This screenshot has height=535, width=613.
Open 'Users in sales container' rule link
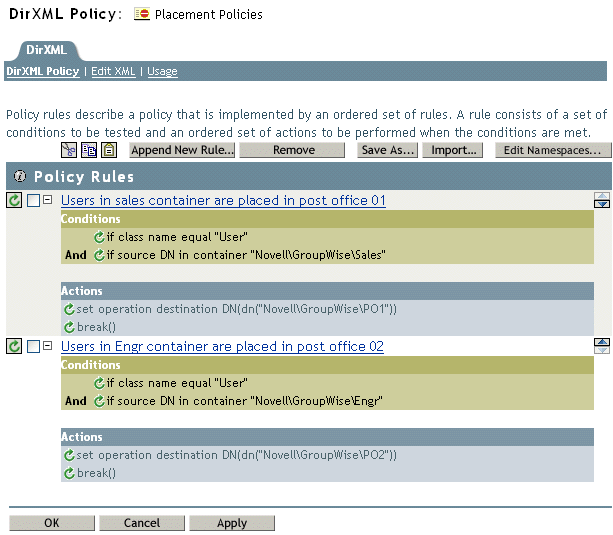coord(223,201)
